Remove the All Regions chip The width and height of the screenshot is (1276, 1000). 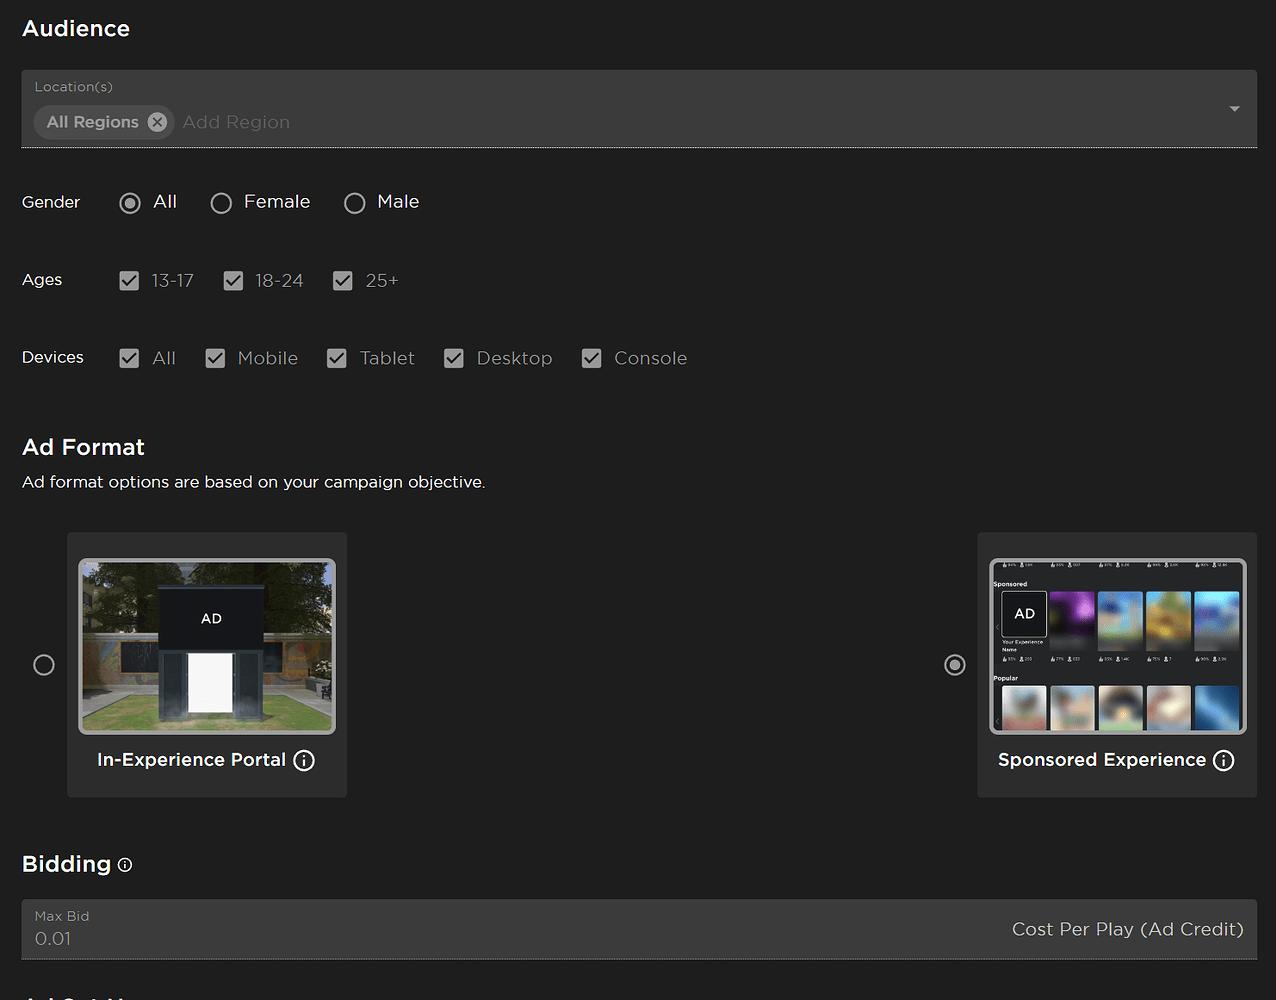[157, 122]
